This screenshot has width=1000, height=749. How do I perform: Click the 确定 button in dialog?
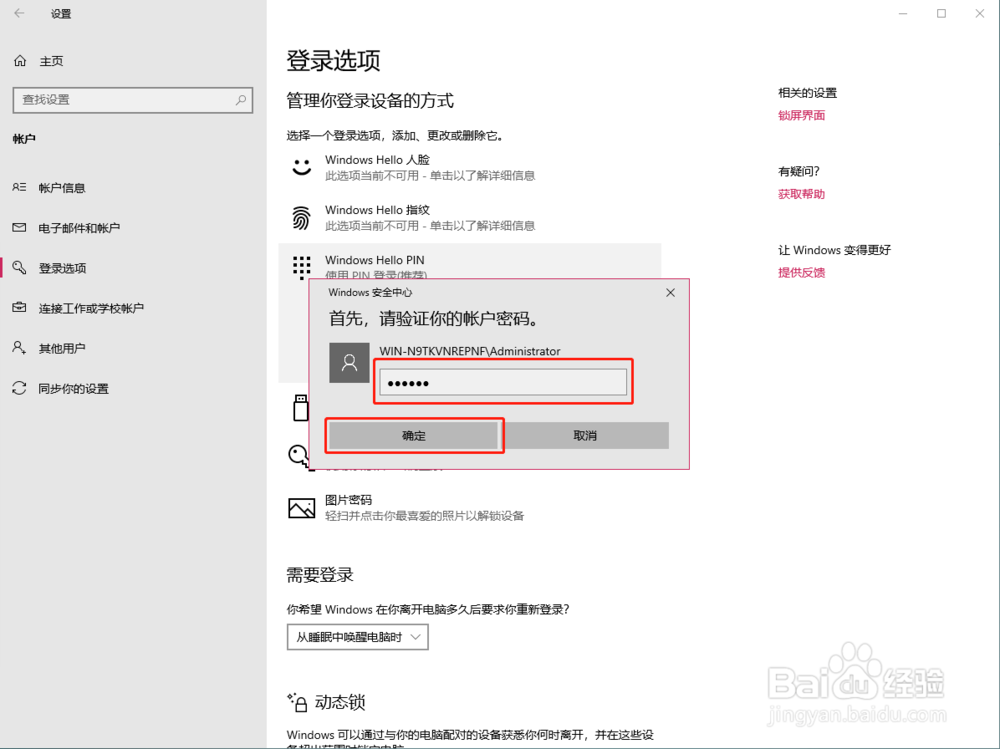(x=414, y=436)
